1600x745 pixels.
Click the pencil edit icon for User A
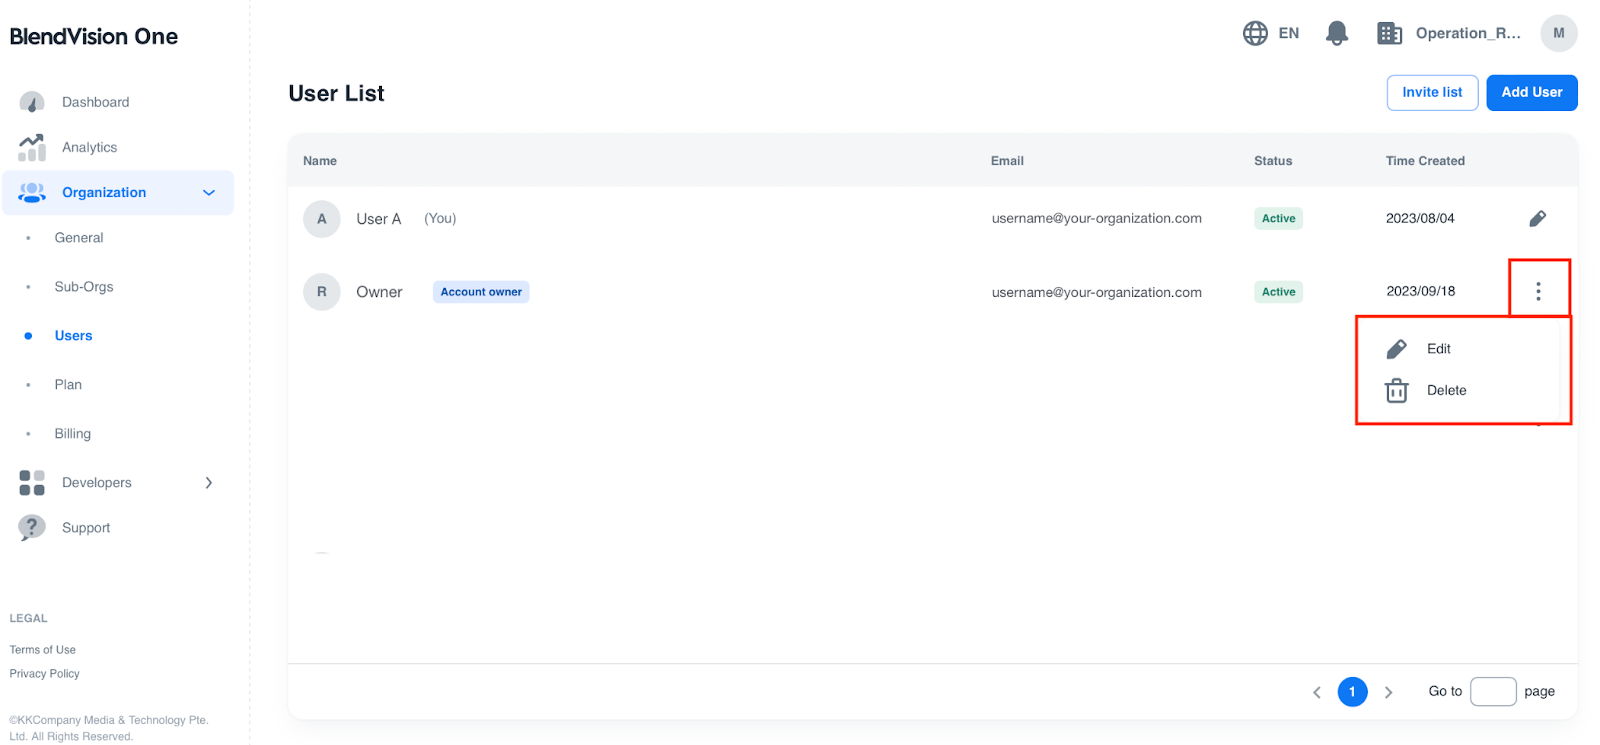[1537, 219]
